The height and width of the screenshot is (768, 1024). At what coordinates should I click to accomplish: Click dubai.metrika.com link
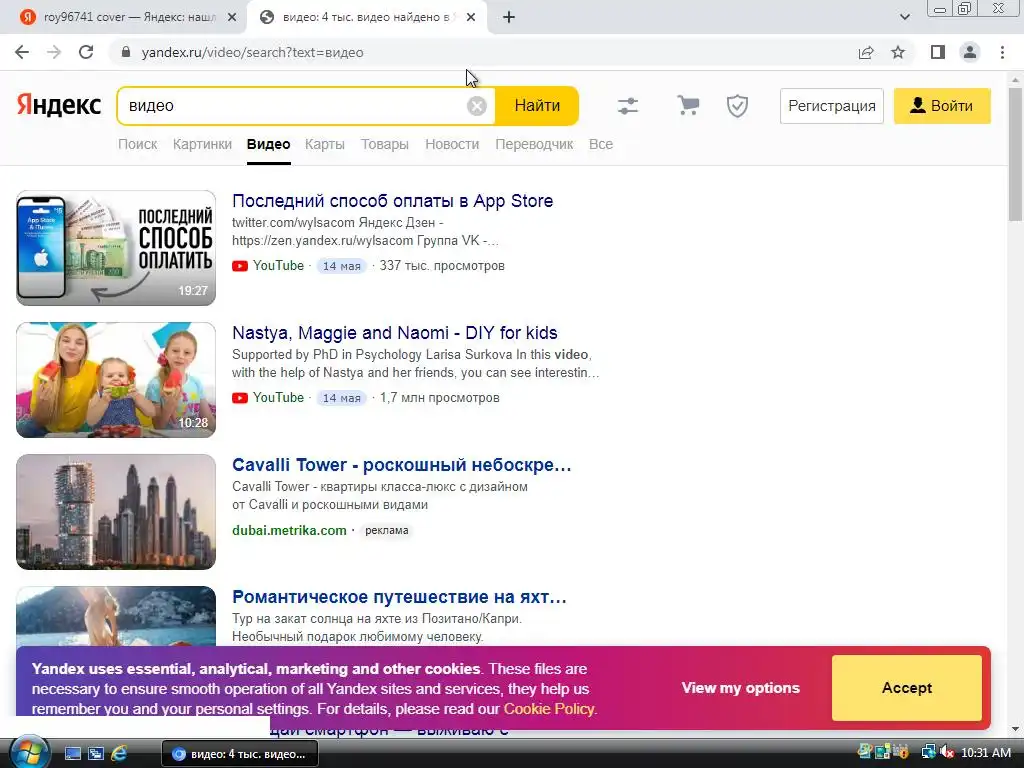point(289,530)
